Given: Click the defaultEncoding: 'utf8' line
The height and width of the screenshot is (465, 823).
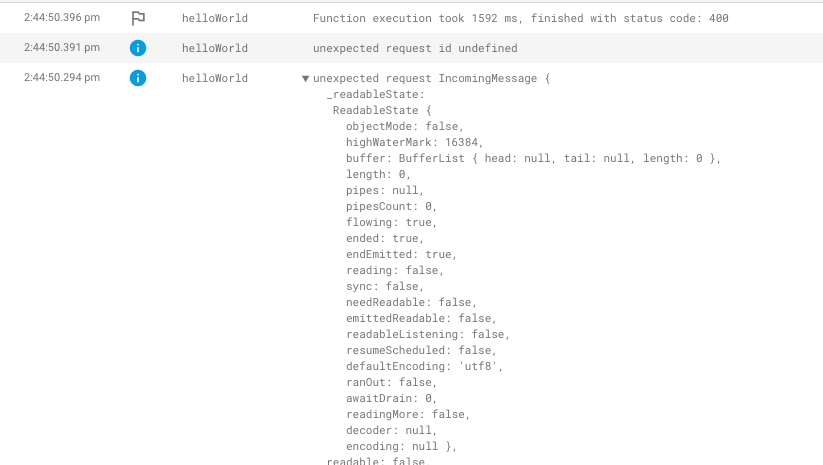Looking at the screenshot, I should click(424, 366).
